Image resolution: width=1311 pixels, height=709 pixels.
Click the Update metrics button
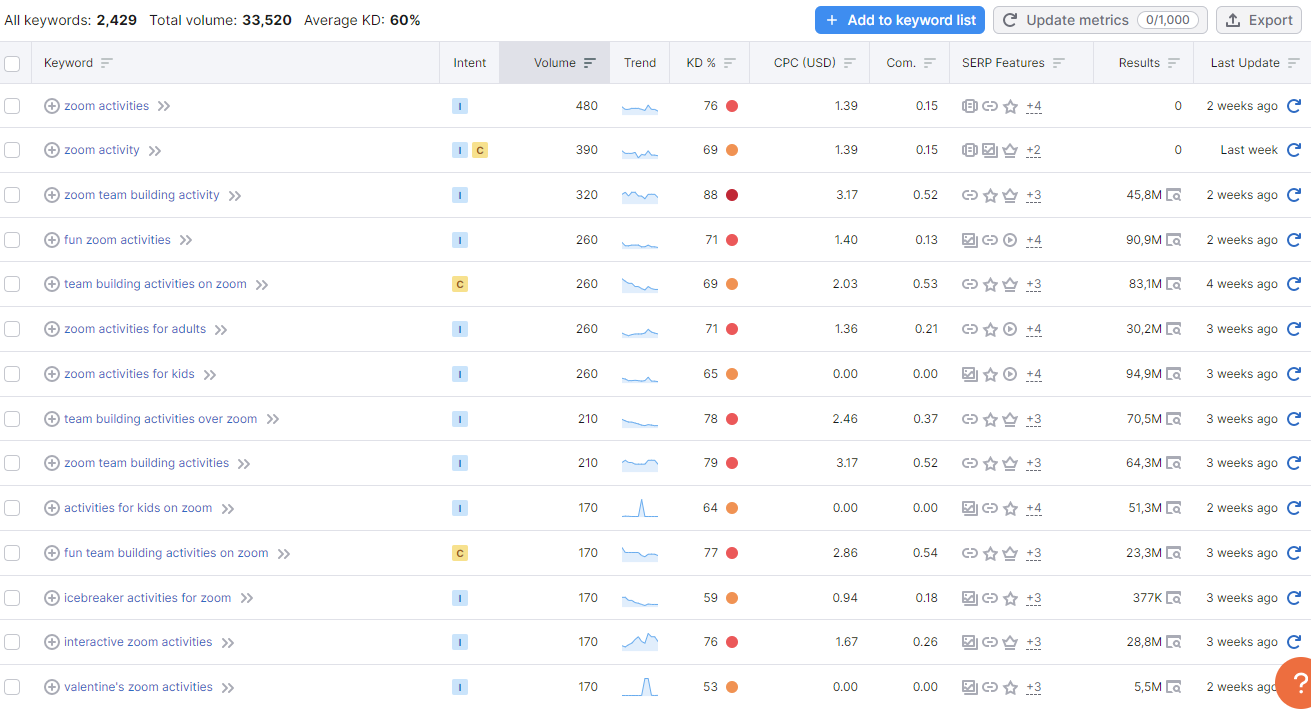coord(1100,20)
